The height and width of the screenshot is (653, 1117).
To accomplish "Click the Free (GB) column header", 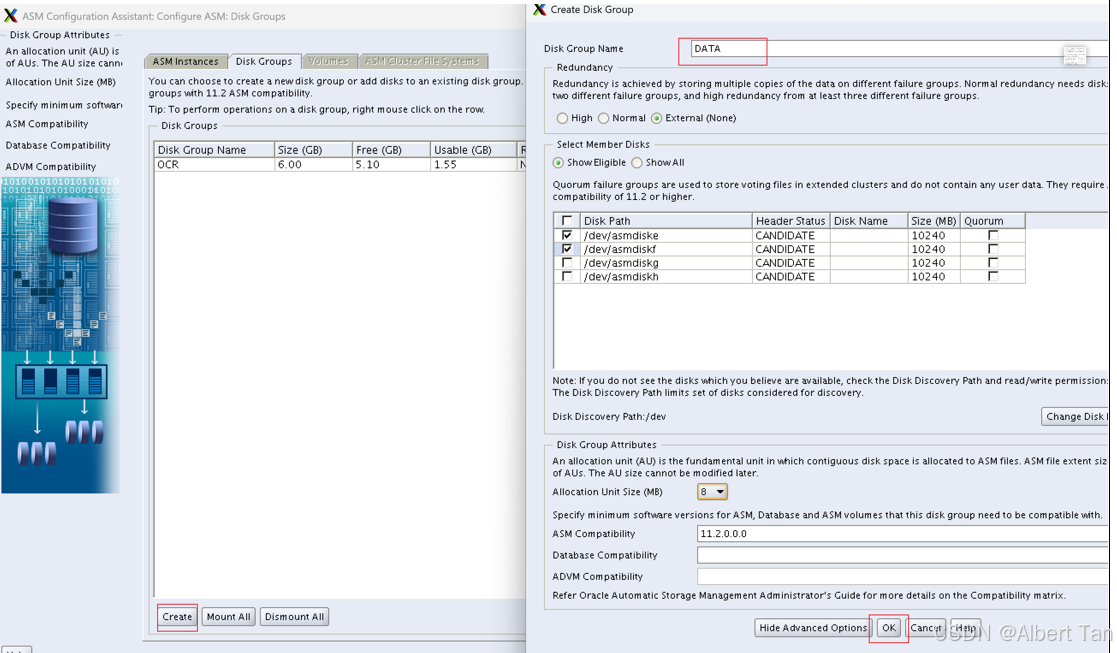I will tap(392, 150).
